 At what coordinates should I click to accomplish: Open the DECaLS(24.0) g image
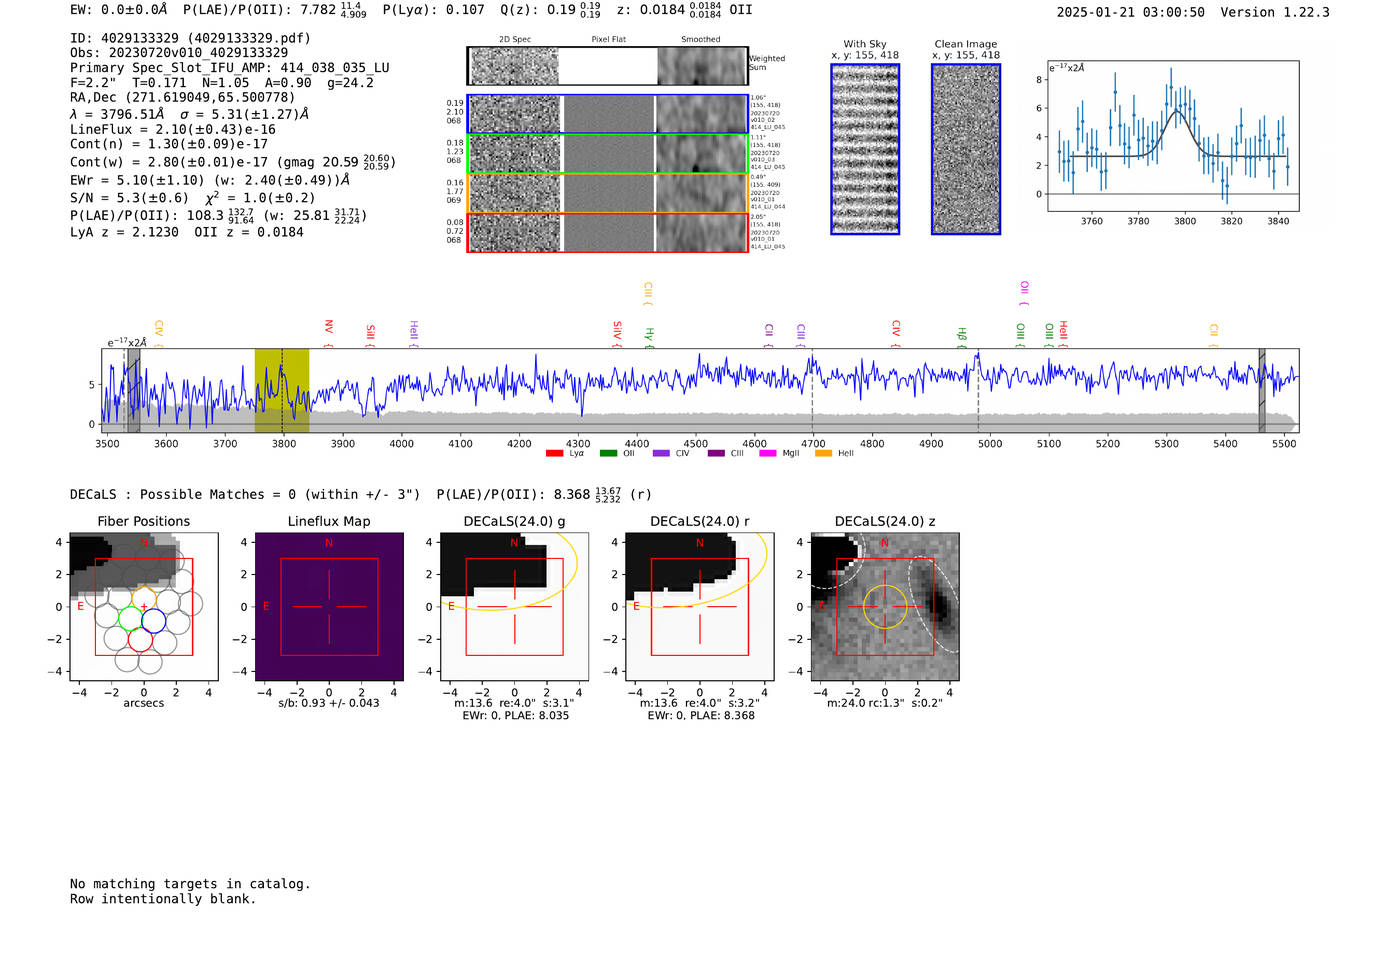click(x=515, y=607)
